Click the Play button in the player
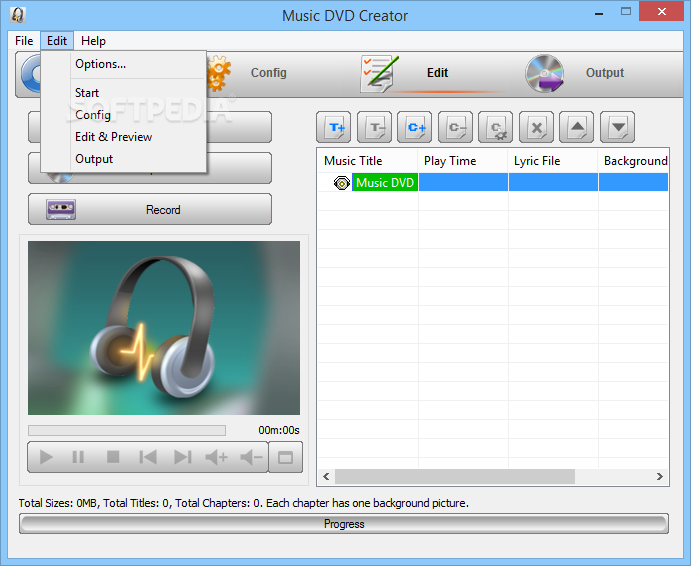The height and width of the screenshot is (566, 691). click(46, 457)
